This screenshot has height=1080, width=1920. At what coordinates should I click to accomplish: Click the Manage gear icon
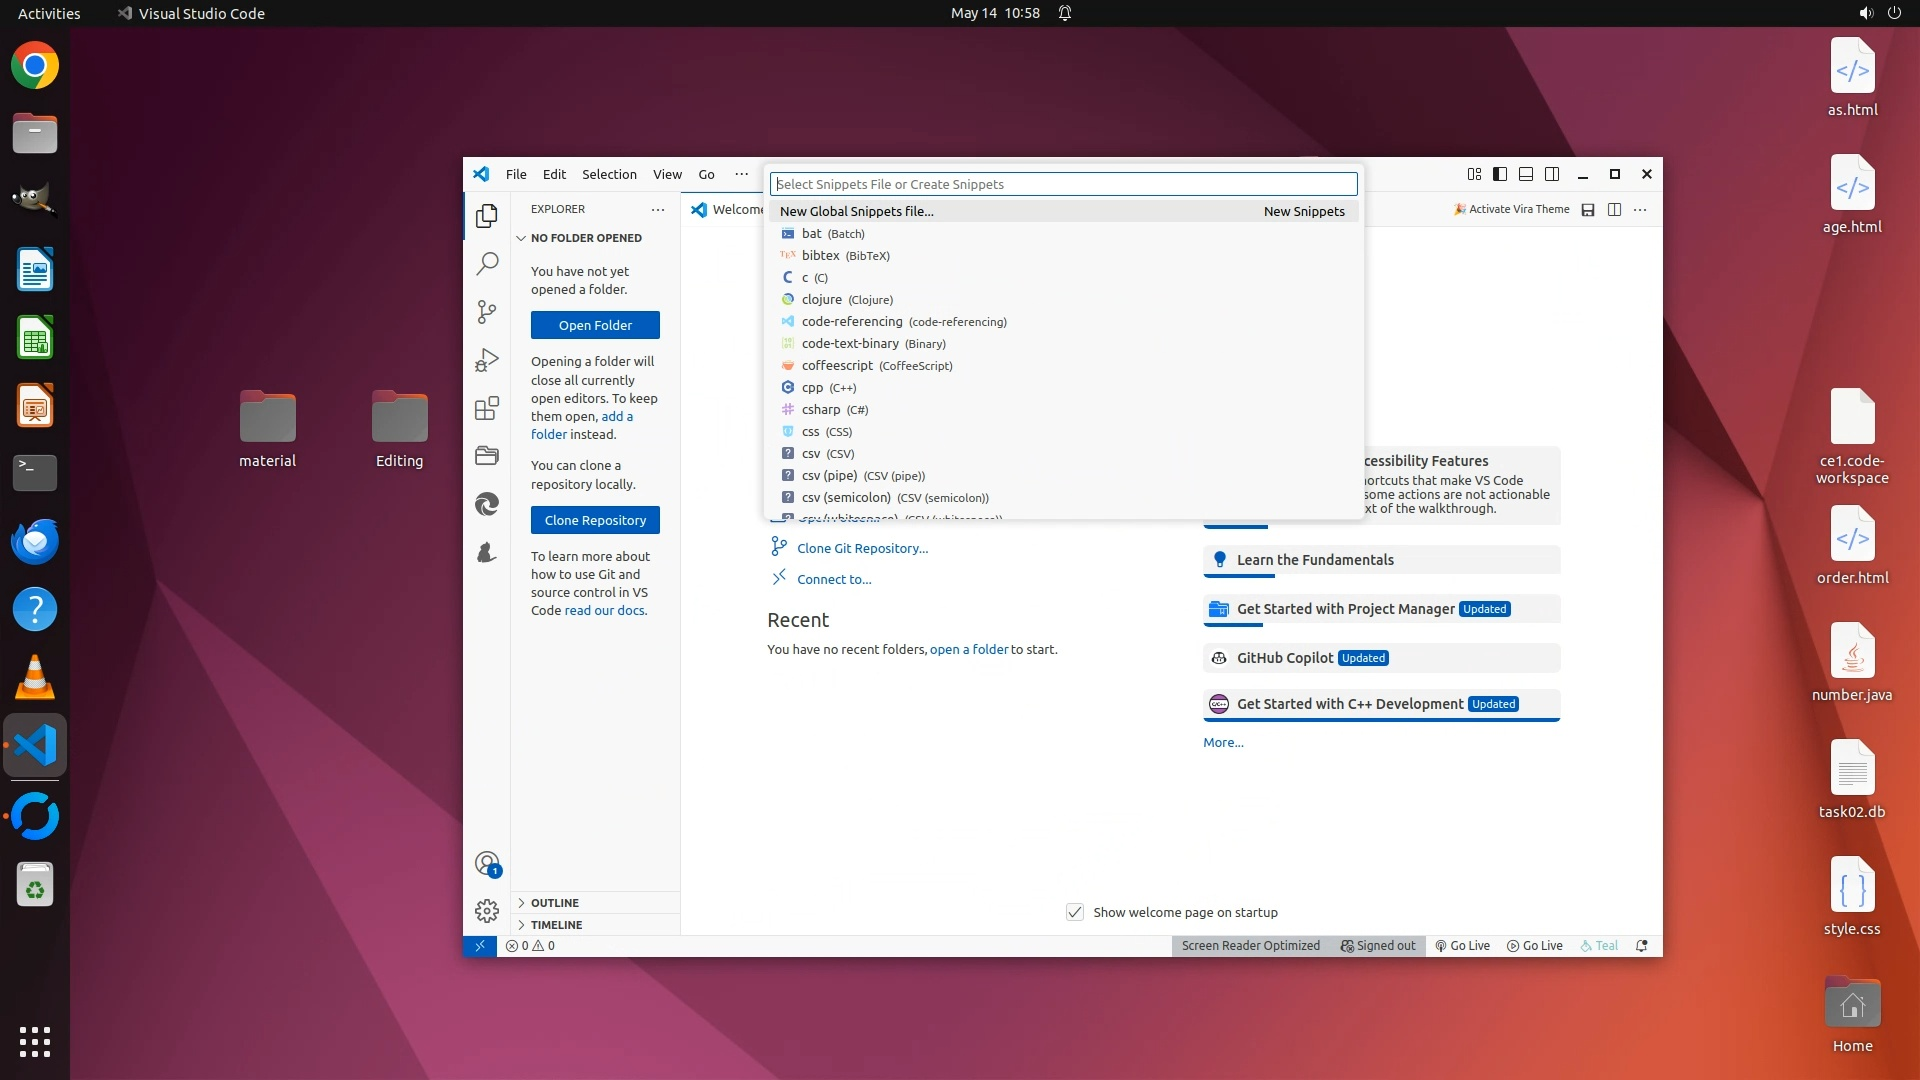click(487, 911)
